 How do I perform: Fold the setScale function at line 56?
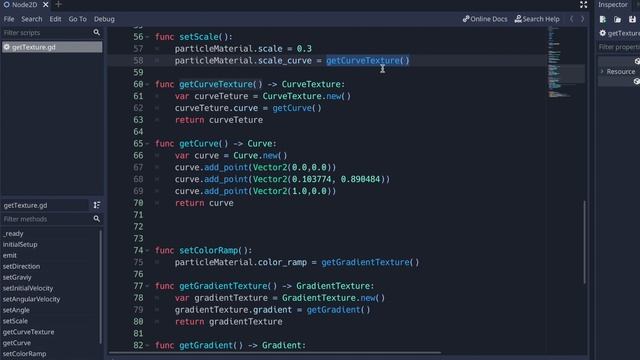click(x=147, y=37)
